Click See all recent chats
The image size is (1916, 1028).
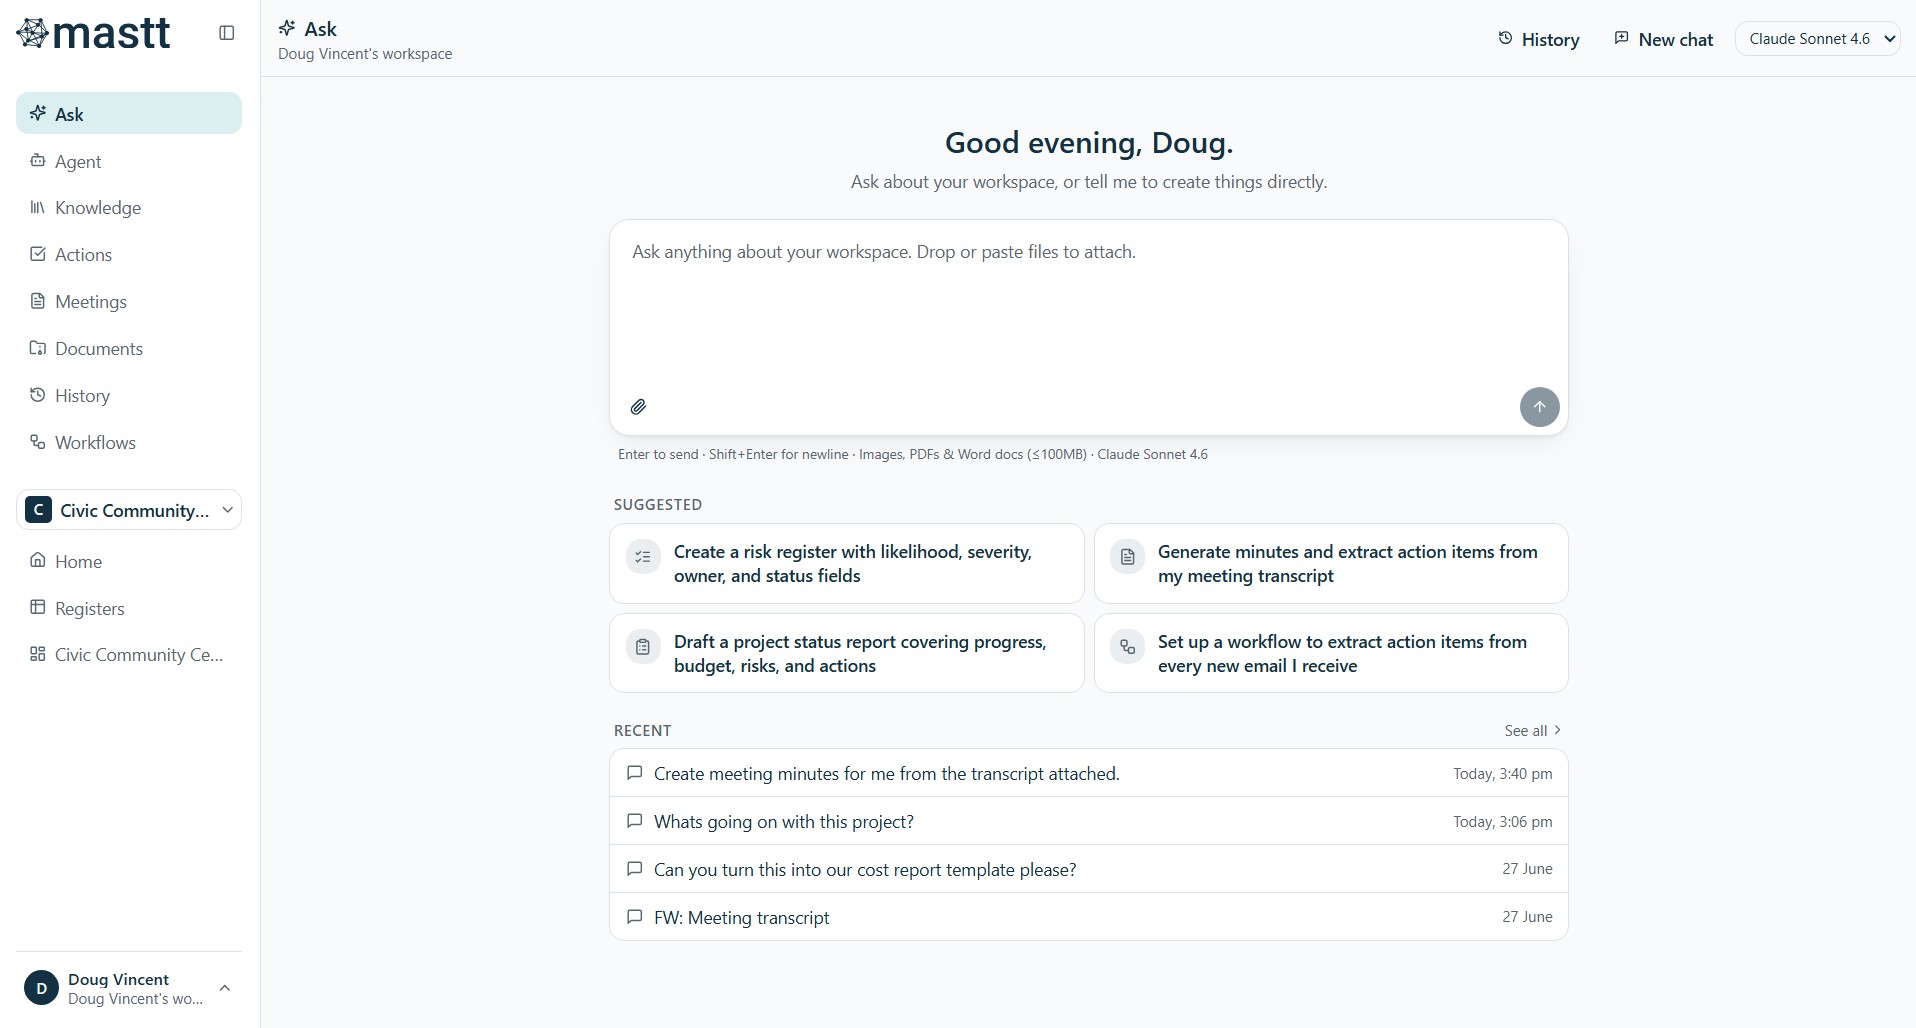(x=1533, y=731)
